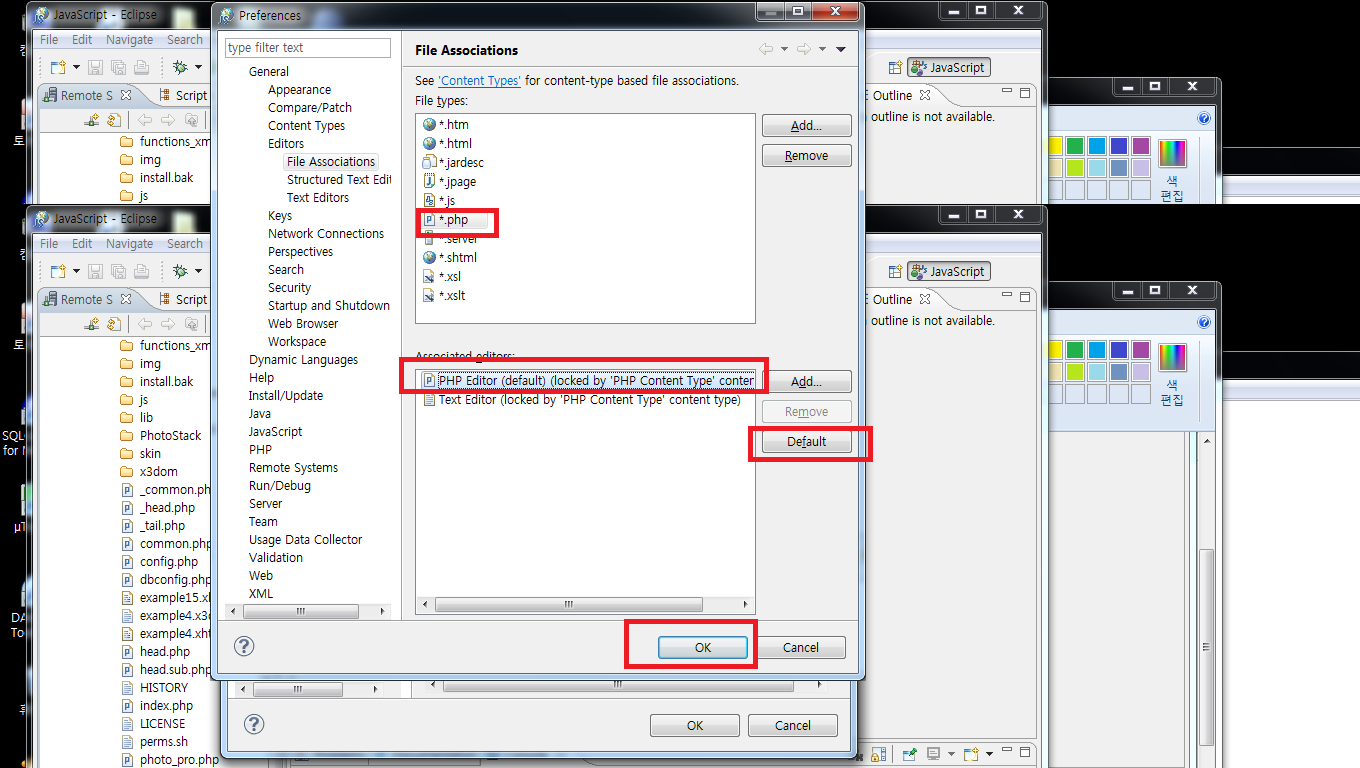Click OK in the Preferences dialog behind

tap(695, 725)
